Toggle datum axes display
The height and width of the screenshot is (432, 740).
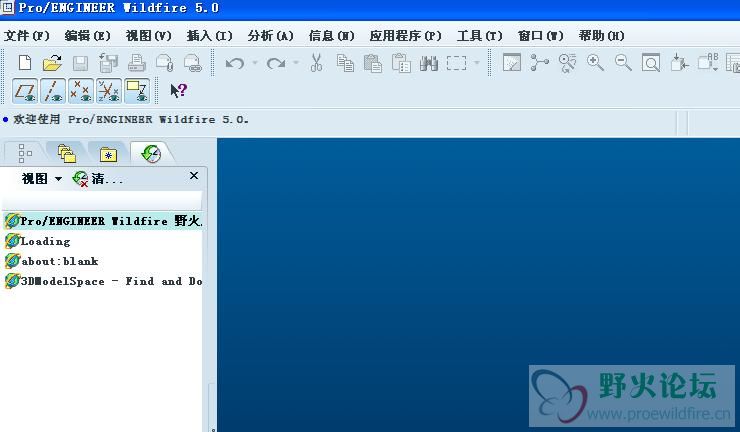point(53,91)
